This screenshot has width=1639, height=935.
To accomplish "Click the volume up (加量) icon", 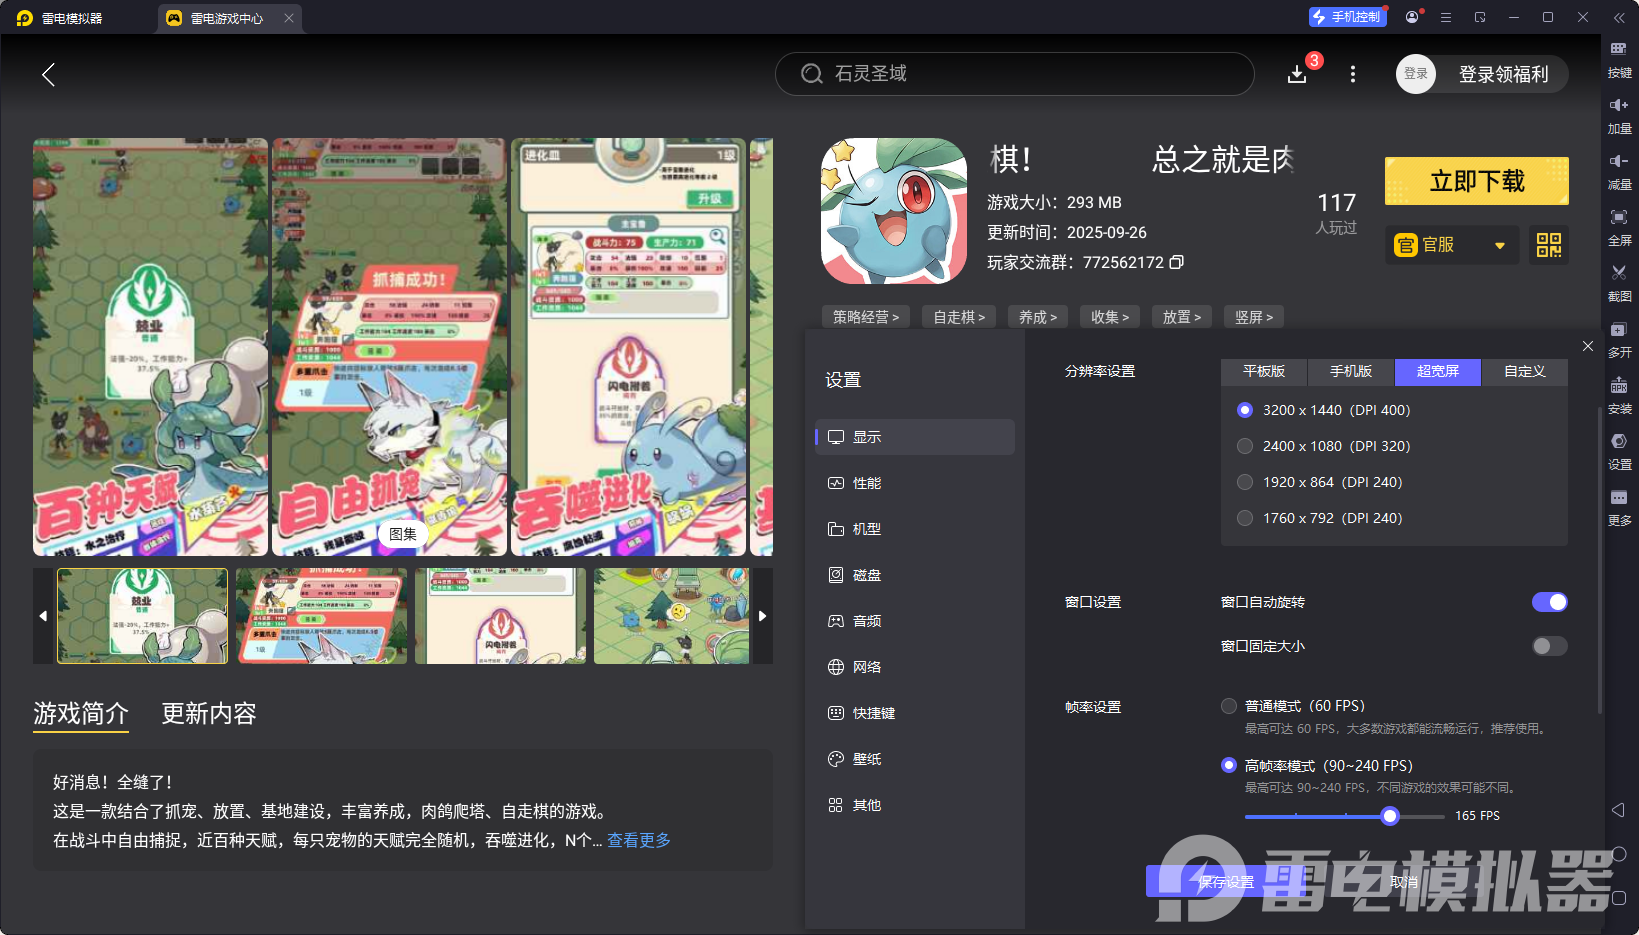I will pyautogui.click(x=1620, y=115).
